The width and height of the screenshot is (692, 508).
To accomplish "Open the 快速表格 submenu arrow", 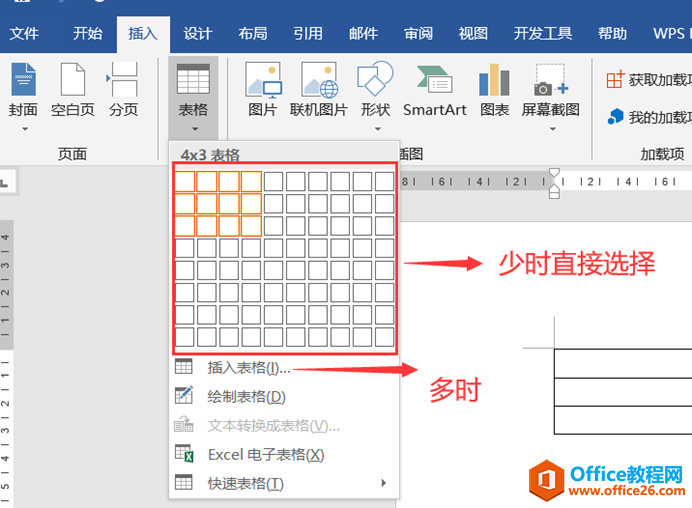I will (384, 483).
